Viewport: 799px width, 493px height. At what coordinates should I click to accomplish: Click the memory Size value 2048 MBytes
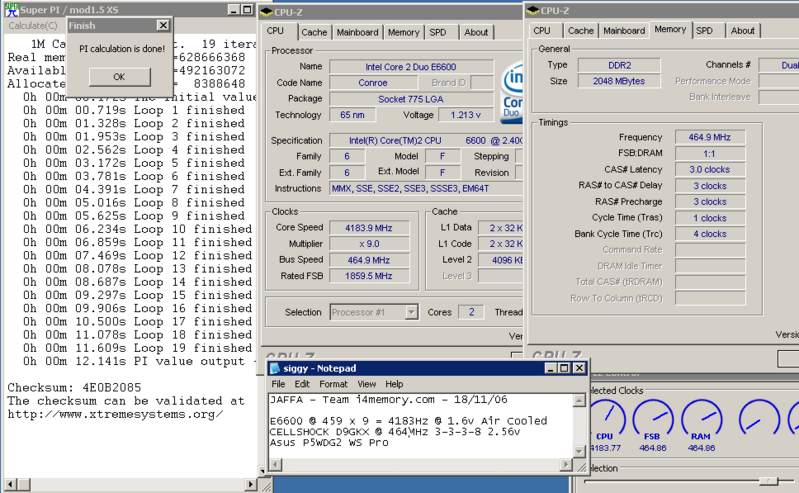(619, 81)
